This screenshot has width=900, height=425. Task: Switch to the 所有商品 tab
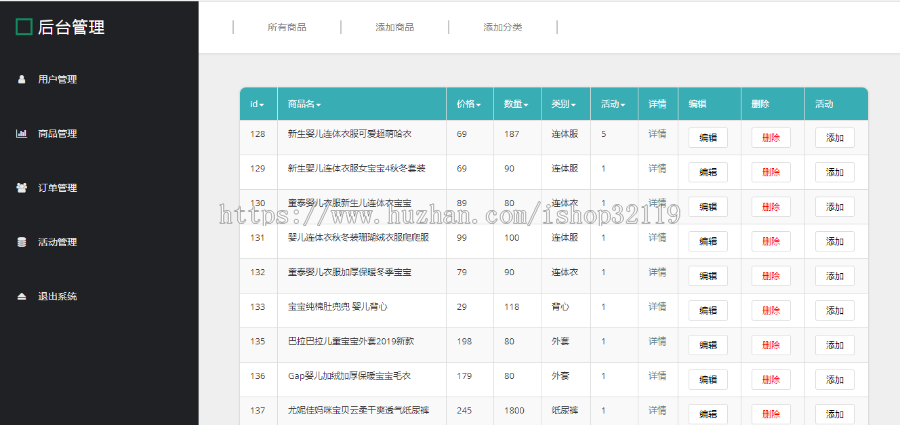pyautogui.click(x=287, y=27)
